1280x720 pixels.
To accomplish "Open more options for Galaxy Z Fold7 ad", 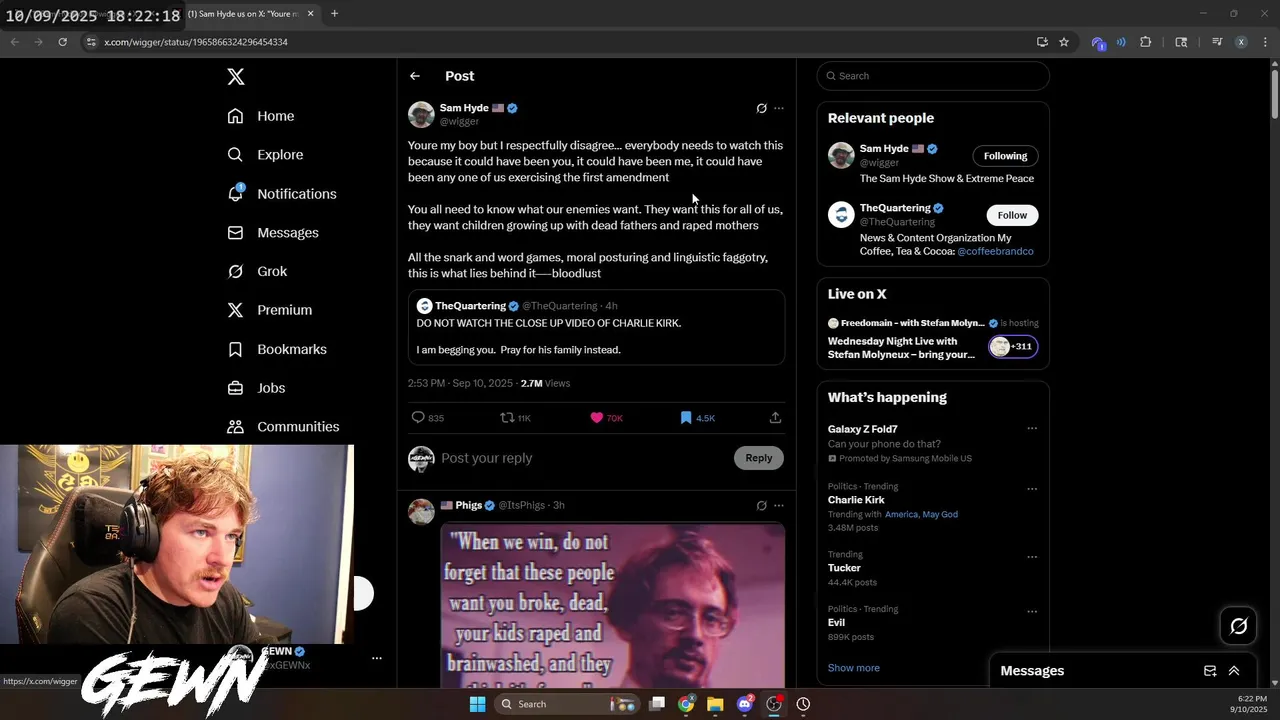I will pyautogui.click(x=1032, y=429).
